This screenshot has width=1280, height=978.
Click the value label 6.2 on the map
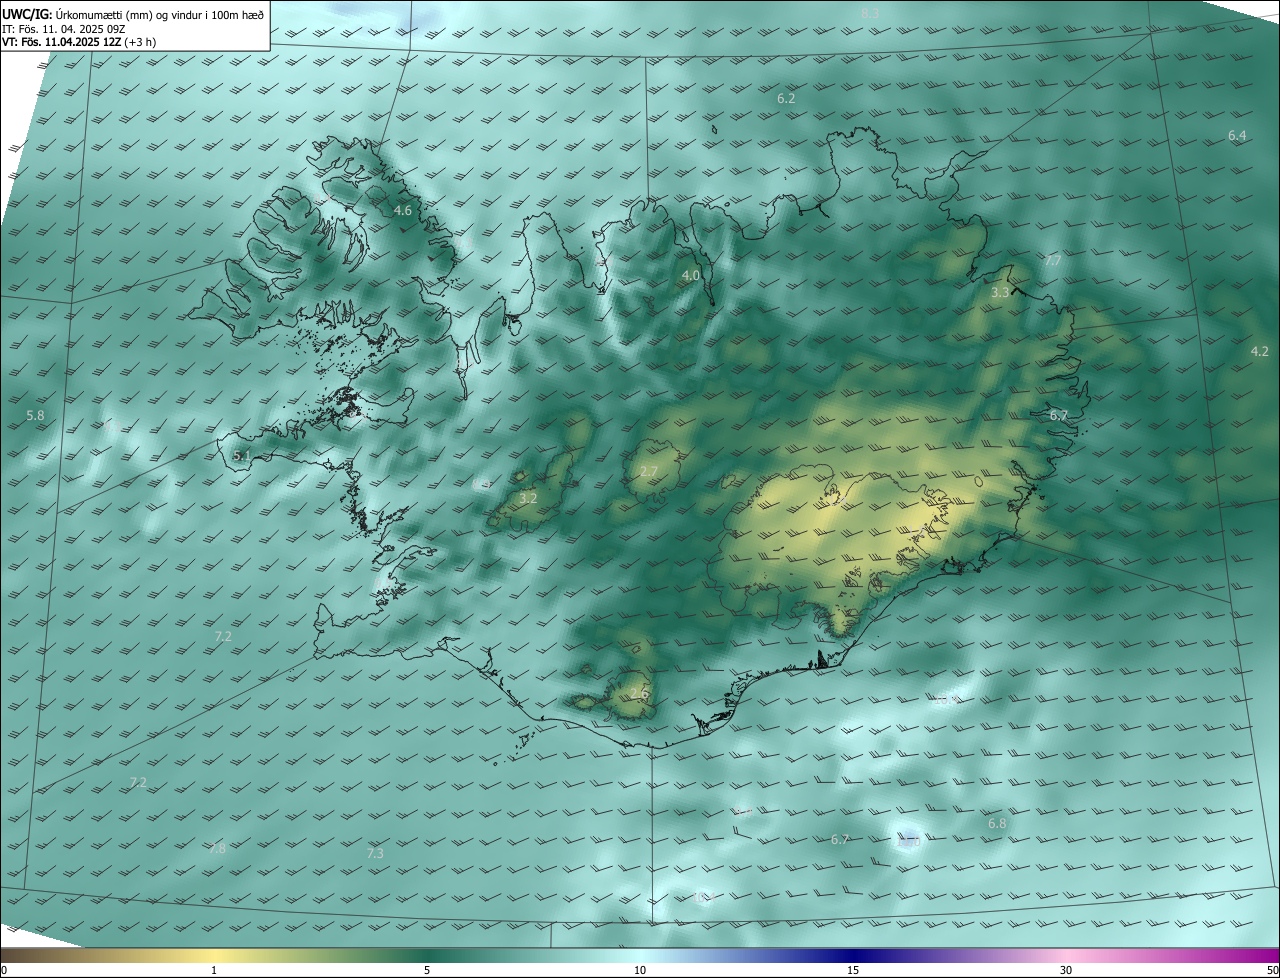coord(786,99)
